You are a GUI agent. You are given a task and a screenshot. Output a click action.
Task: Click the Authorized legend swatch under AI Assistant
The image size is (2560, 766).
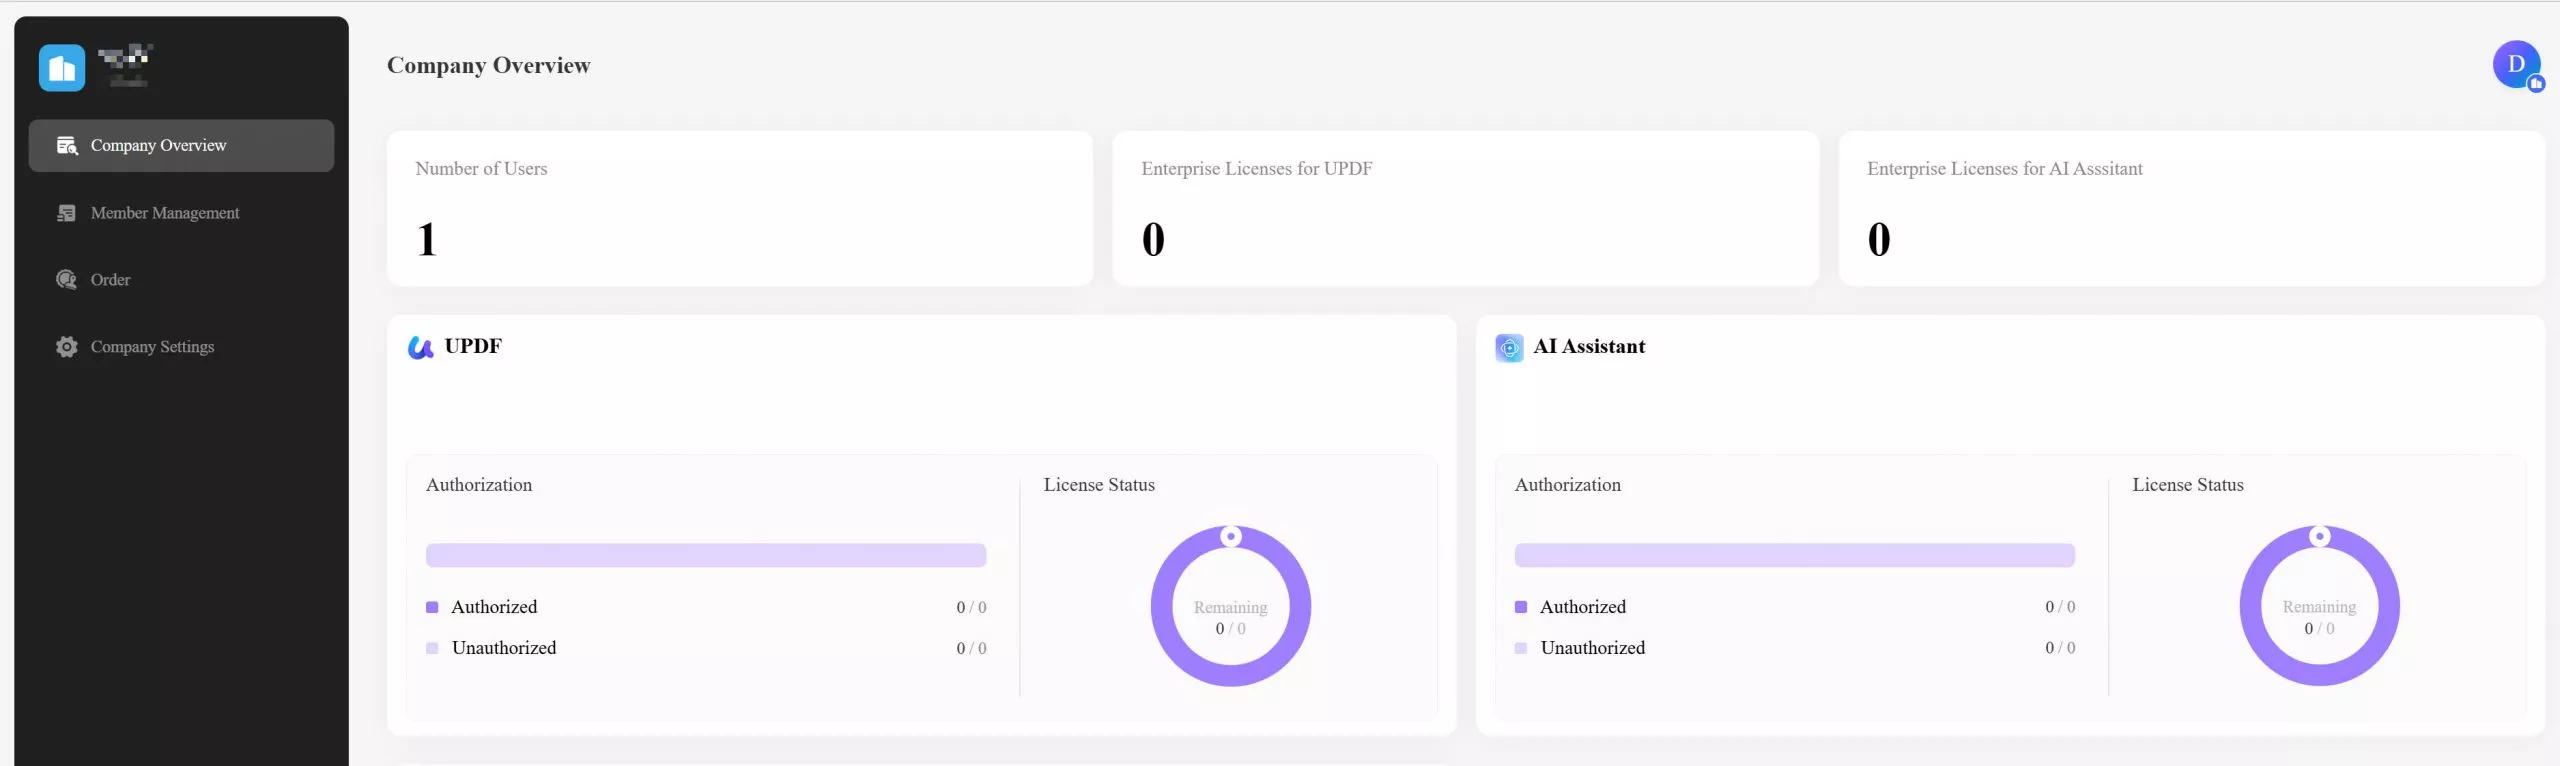point(1521,607)
